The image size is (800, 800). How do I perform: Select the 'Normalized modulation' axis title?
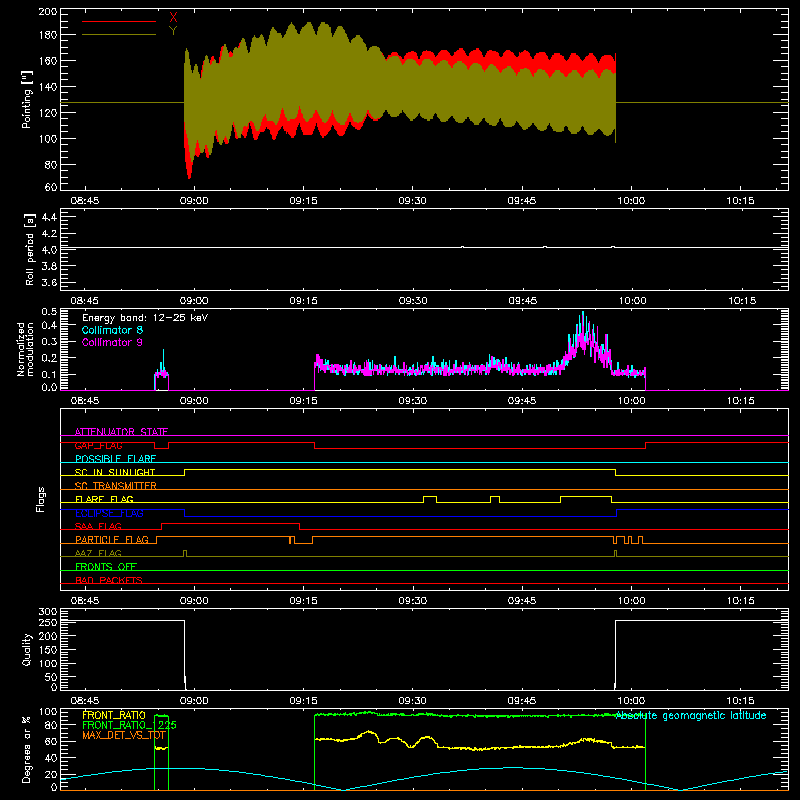26,349
